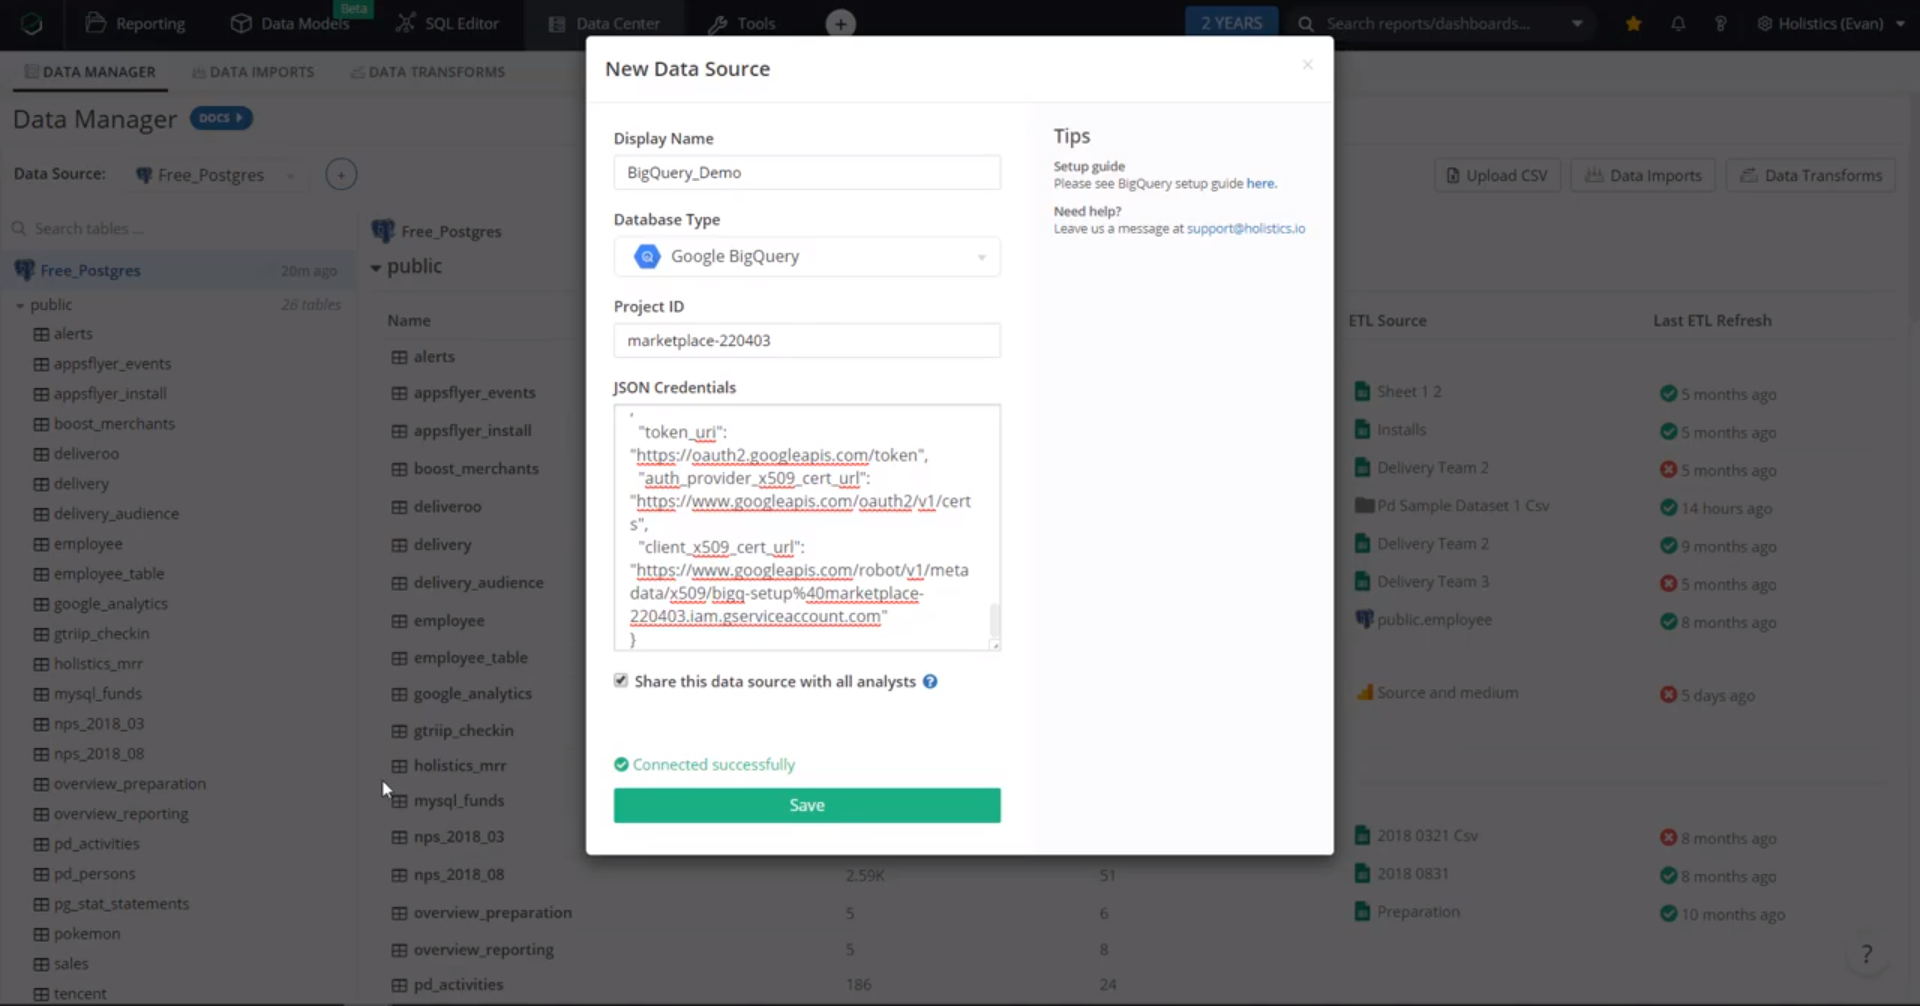Click the JSON Credentials scrollbar

coord(994,620)
